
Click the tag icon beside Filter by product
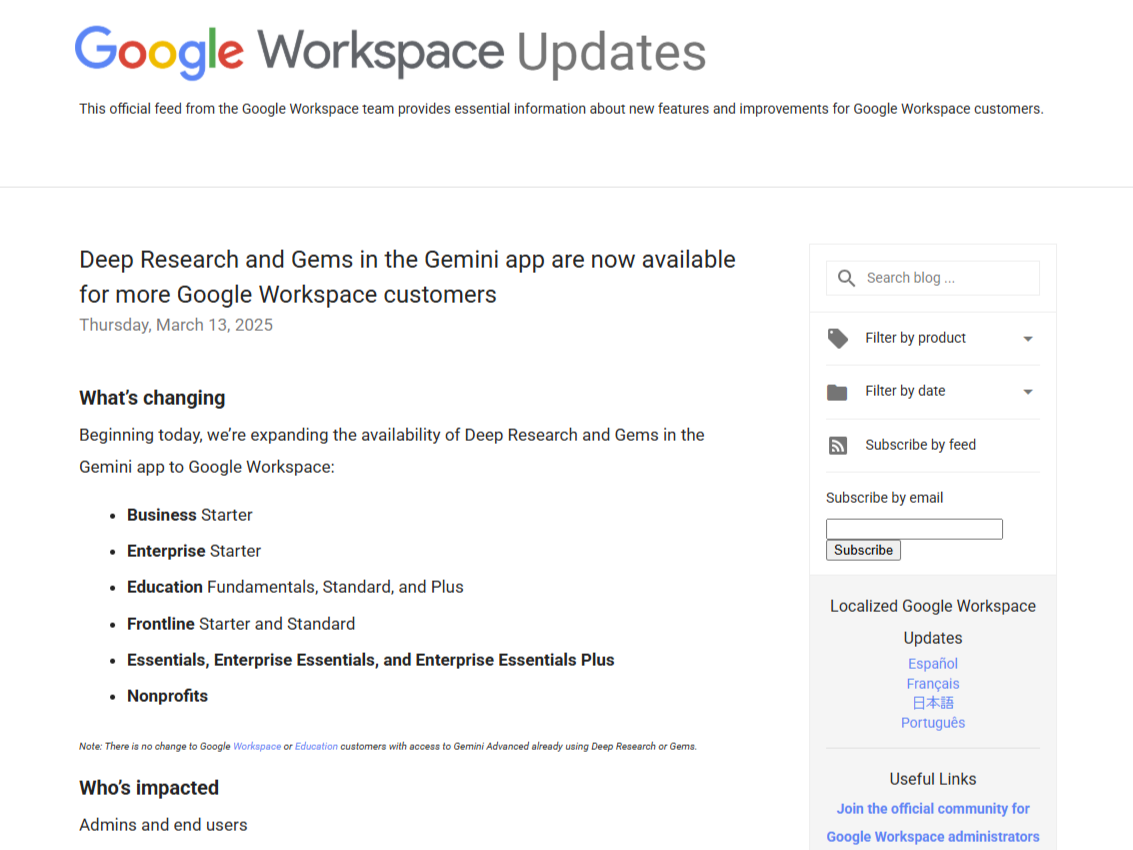(837, 338)
